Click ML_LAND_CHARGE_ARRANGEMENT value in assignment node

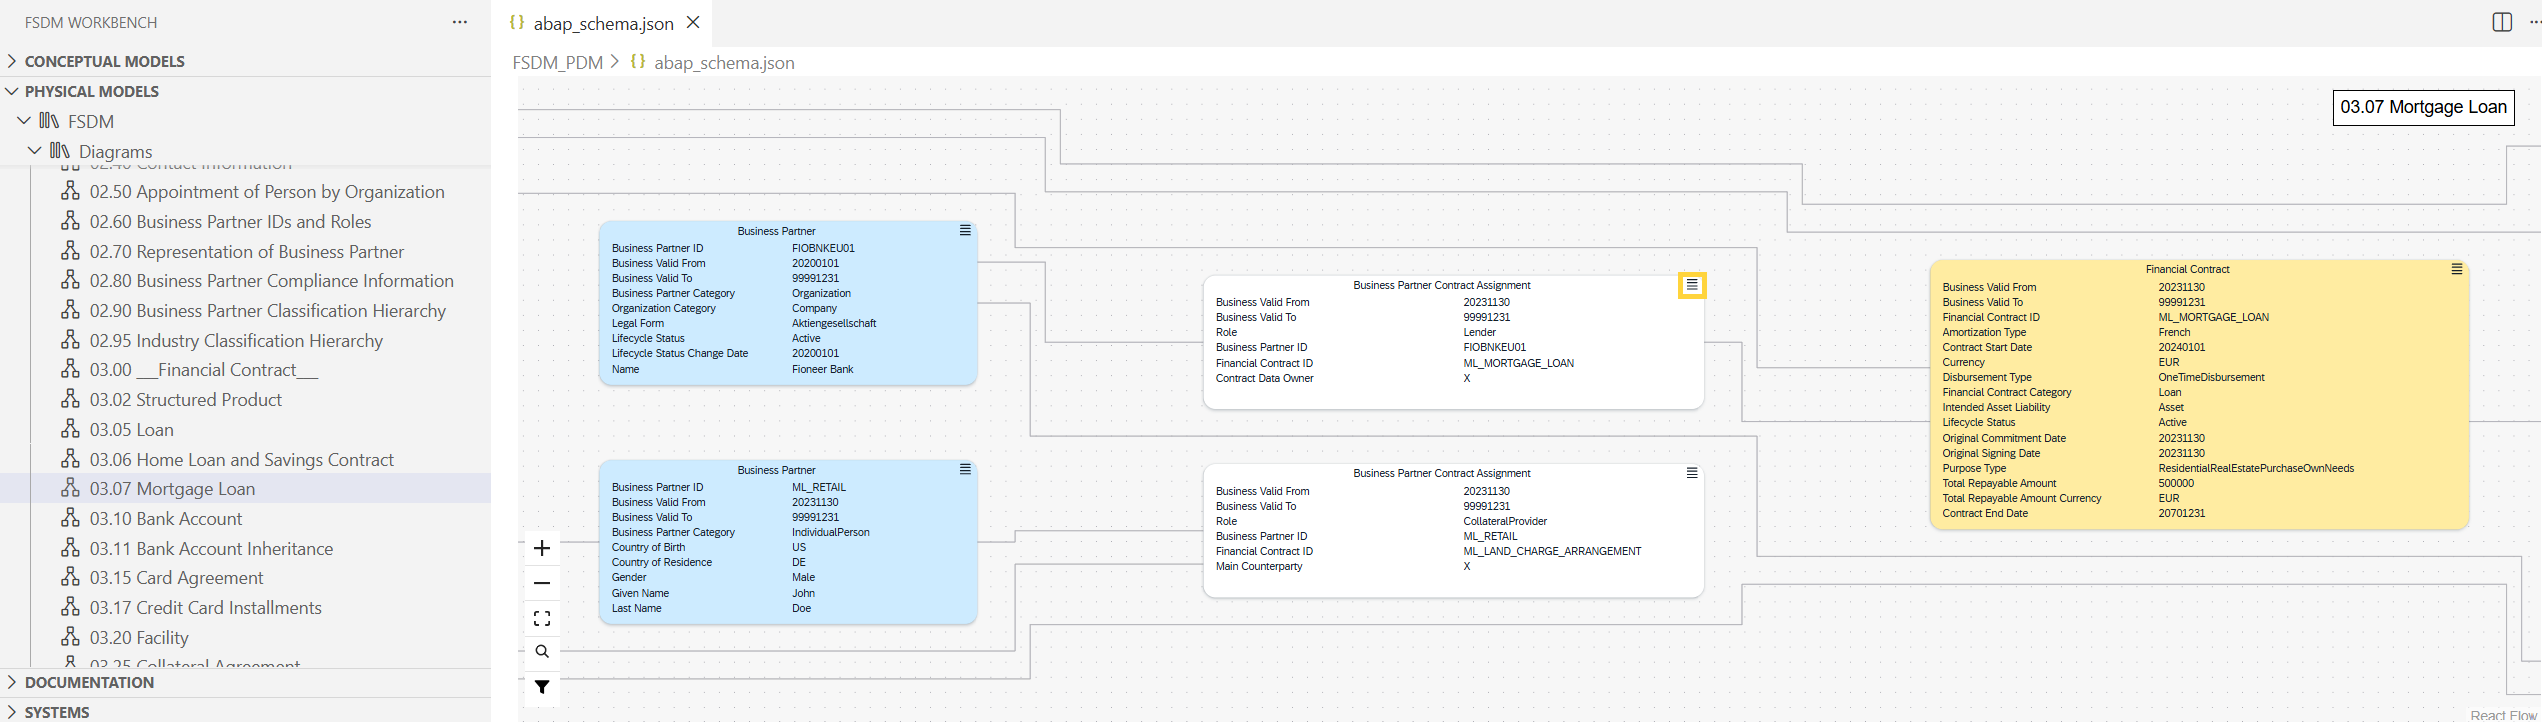pyautogui.click(x=1552, y=551)
